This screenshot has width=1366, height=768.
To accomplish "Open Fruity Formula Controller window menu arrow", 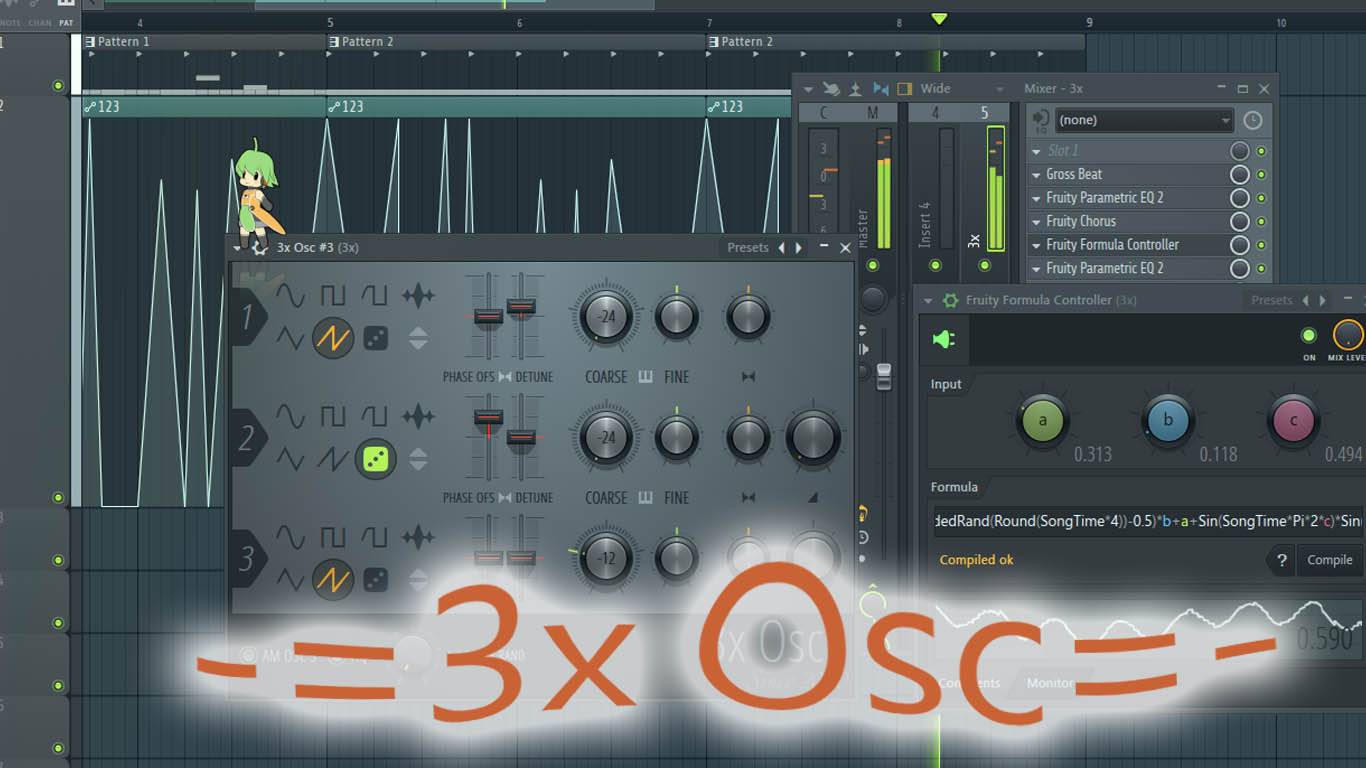I will pos(928,300).
